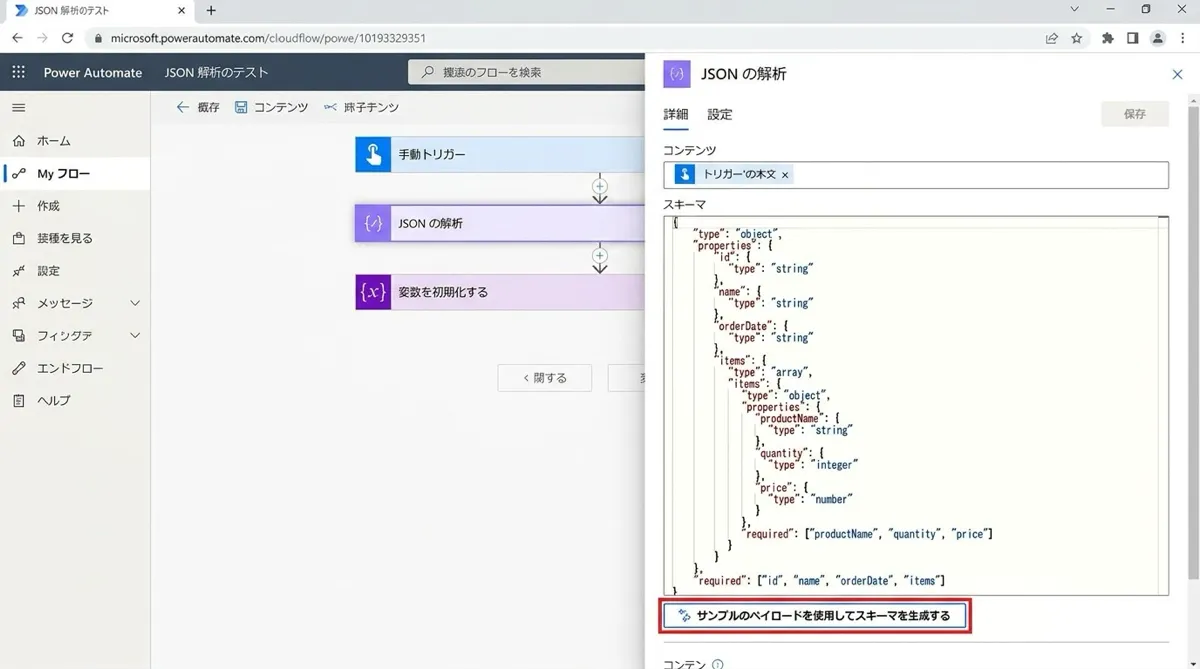Expand the メッセージ sidebar section chevron
The image size is (1200, 669).
[x=135, y=303]
